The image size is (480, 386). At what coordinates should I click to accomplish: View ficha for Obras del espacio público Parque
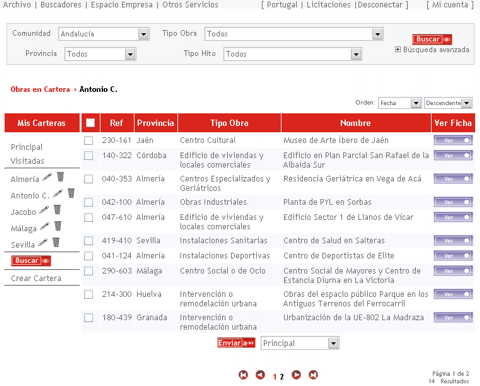click(x=453, y=294)
